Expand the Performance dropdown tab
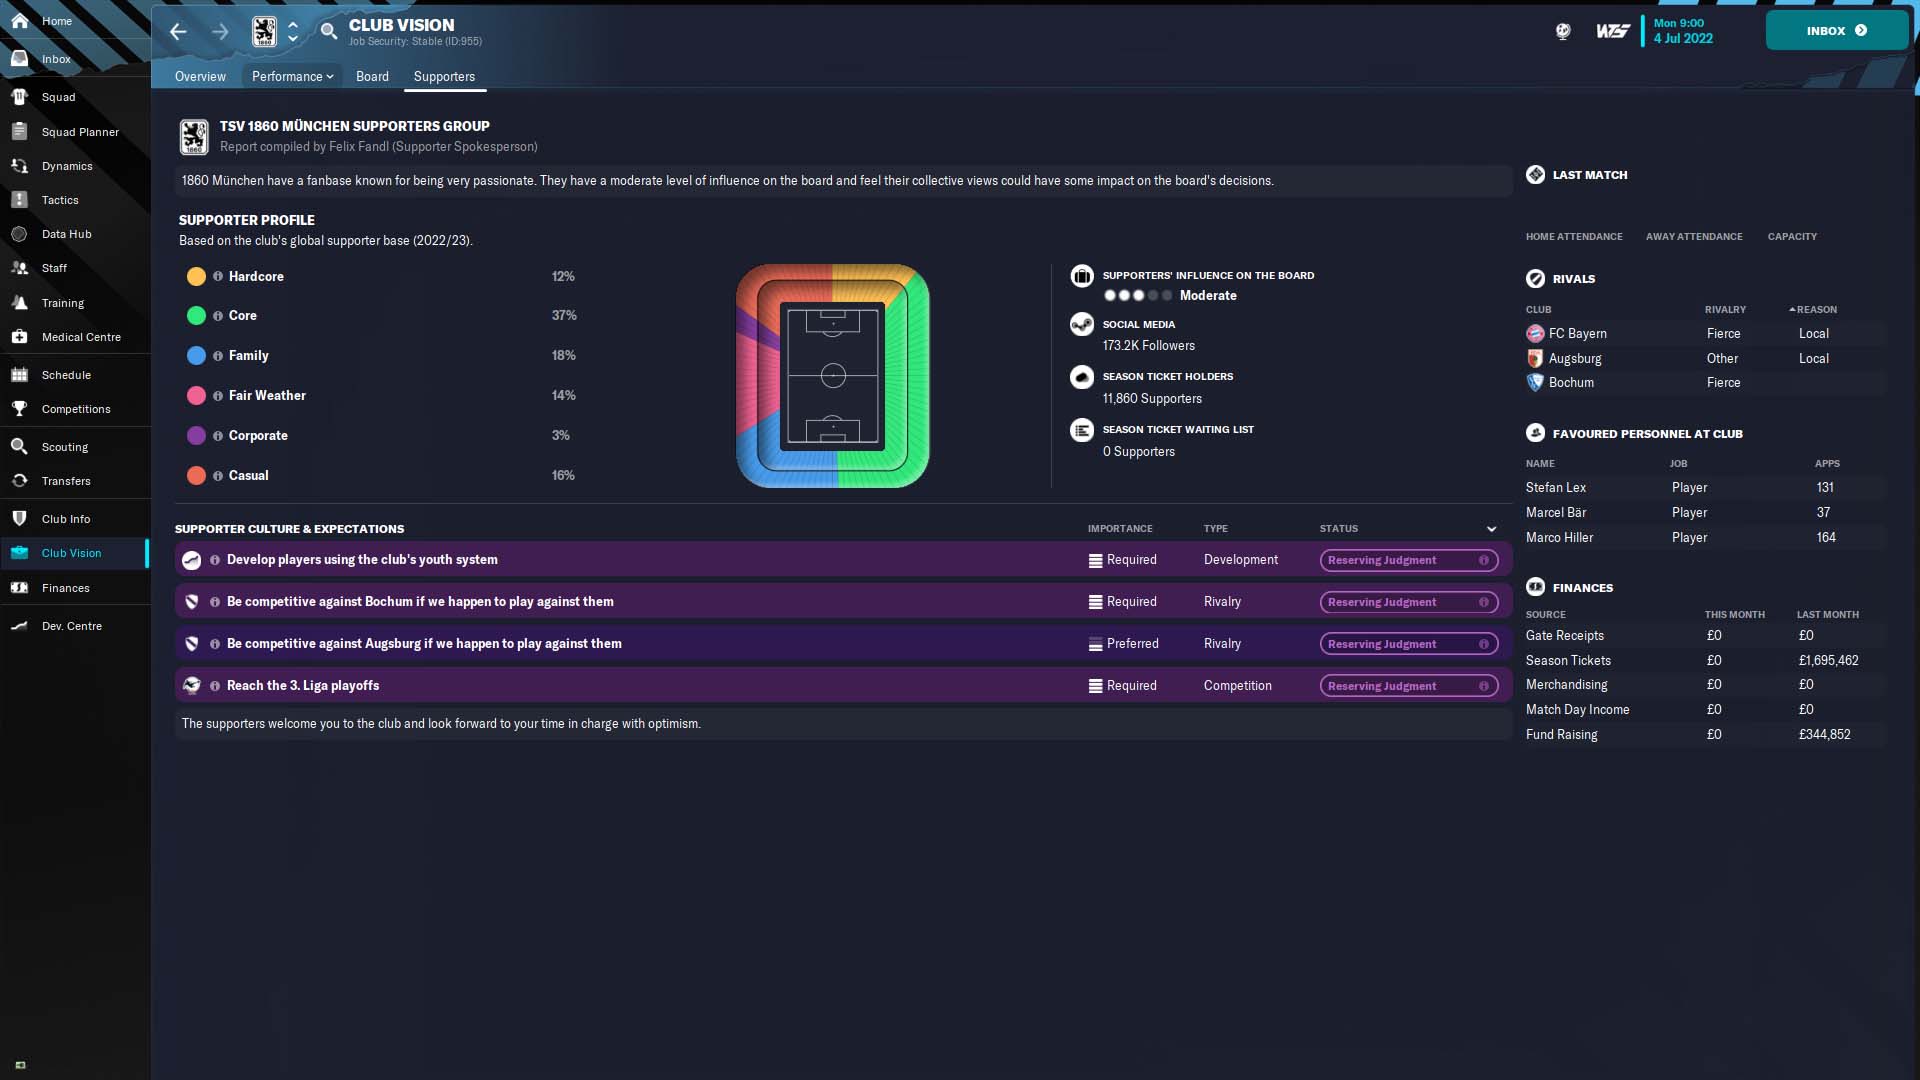The width and height of the screenshot is (1920, 1080). [292, 77]
